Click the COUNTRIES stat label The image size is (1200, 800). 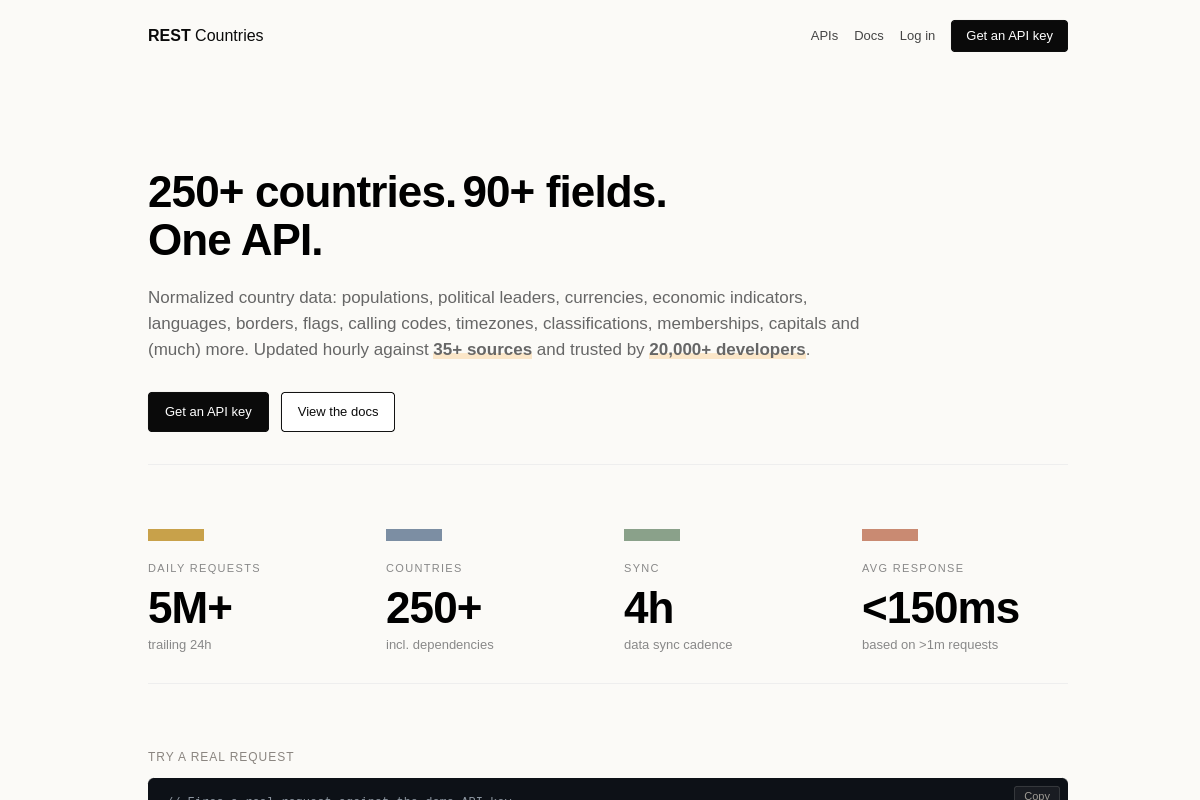(424, 568)
